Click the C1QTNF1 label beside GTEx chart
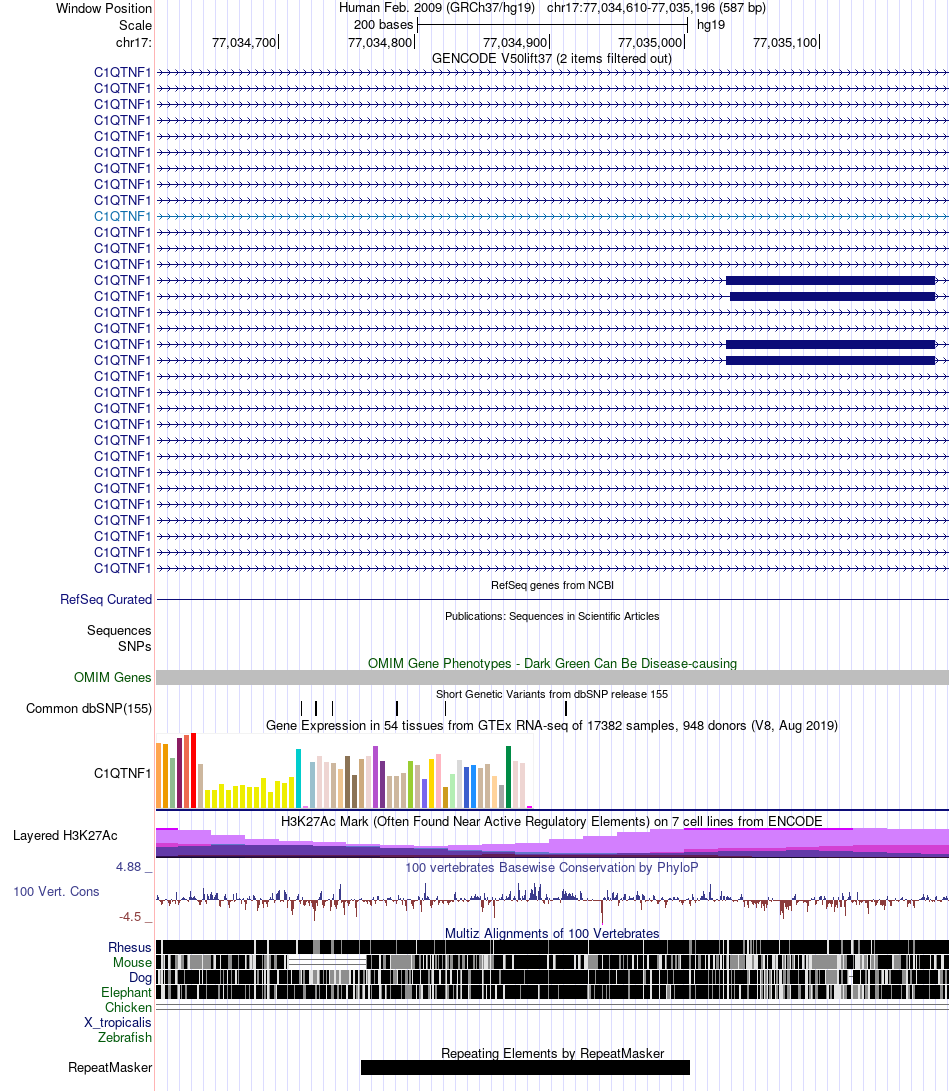The width and height of the screenshot is (950, 1091). pos(122,773)
